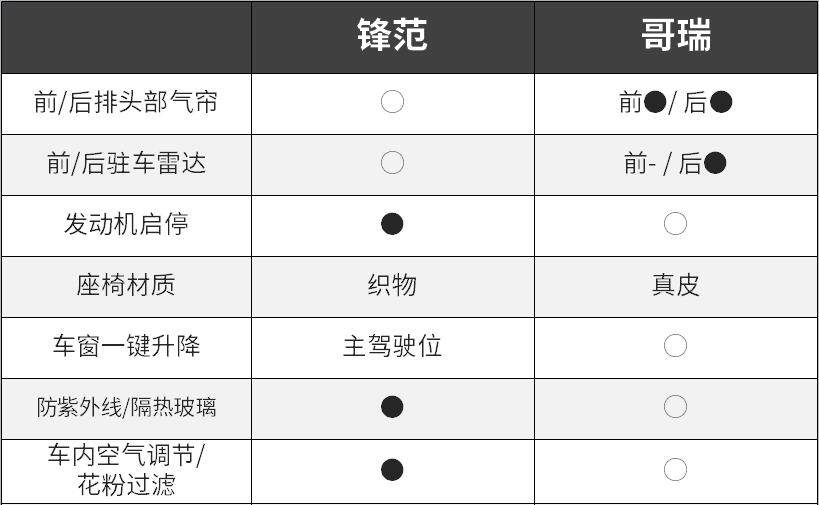Click the 真皮 seat material value

(x=675, y=285)
